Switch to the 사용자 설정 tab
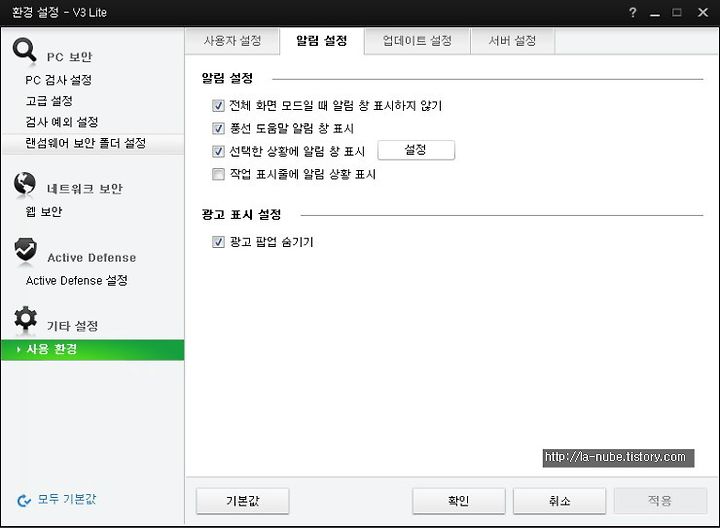 [x=232, y=41]
